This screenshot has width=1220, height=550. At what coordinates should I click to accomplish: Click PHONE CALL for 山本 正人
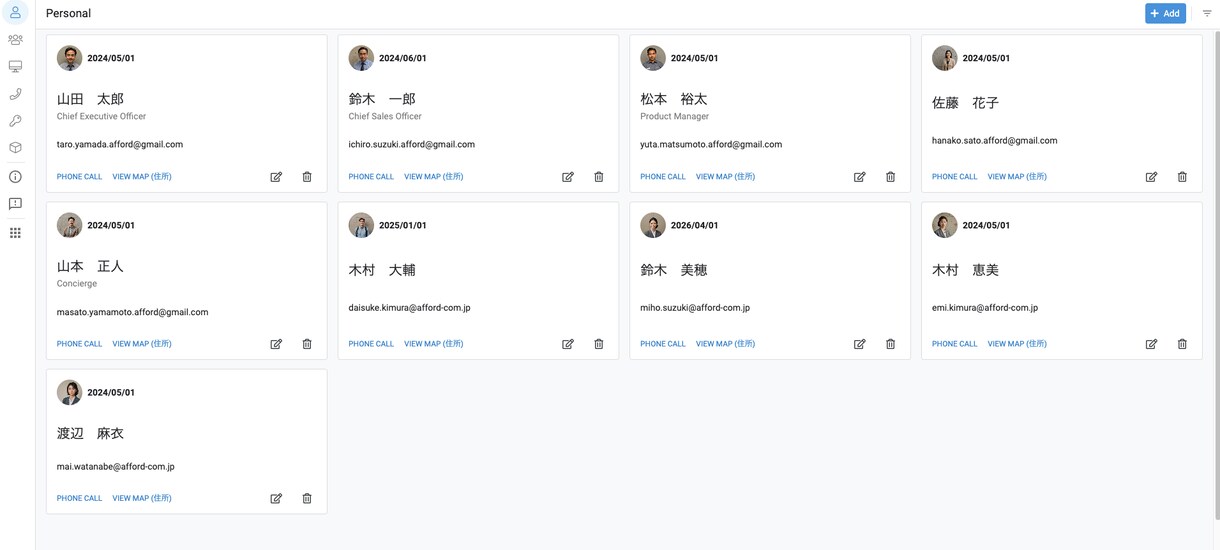(x=79, y=344)
